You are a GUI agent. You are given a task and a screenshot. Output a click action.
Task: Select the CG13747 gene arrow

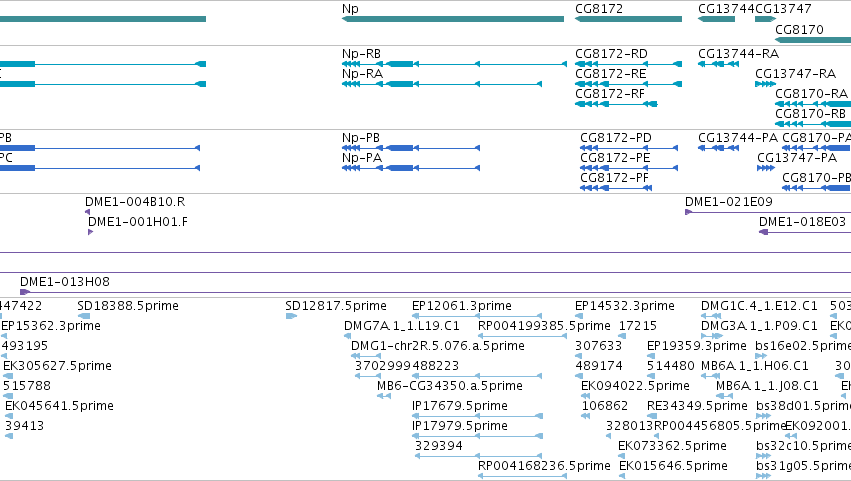point(765,19)
